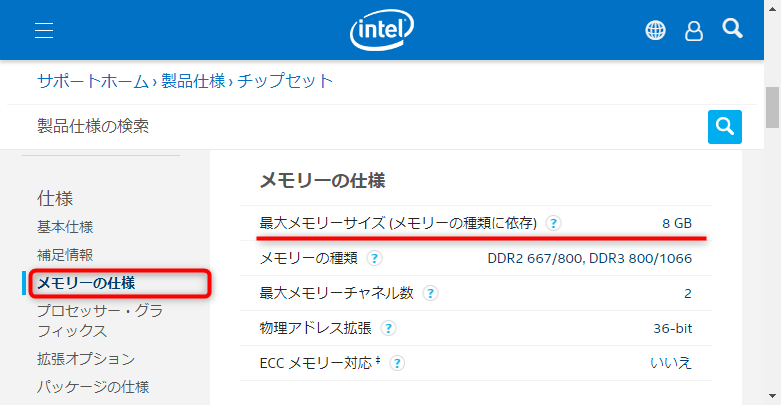Viewport: 781px width, 405px height.
Task: Click the いいえ ECC value
Action: coord(671,363)
